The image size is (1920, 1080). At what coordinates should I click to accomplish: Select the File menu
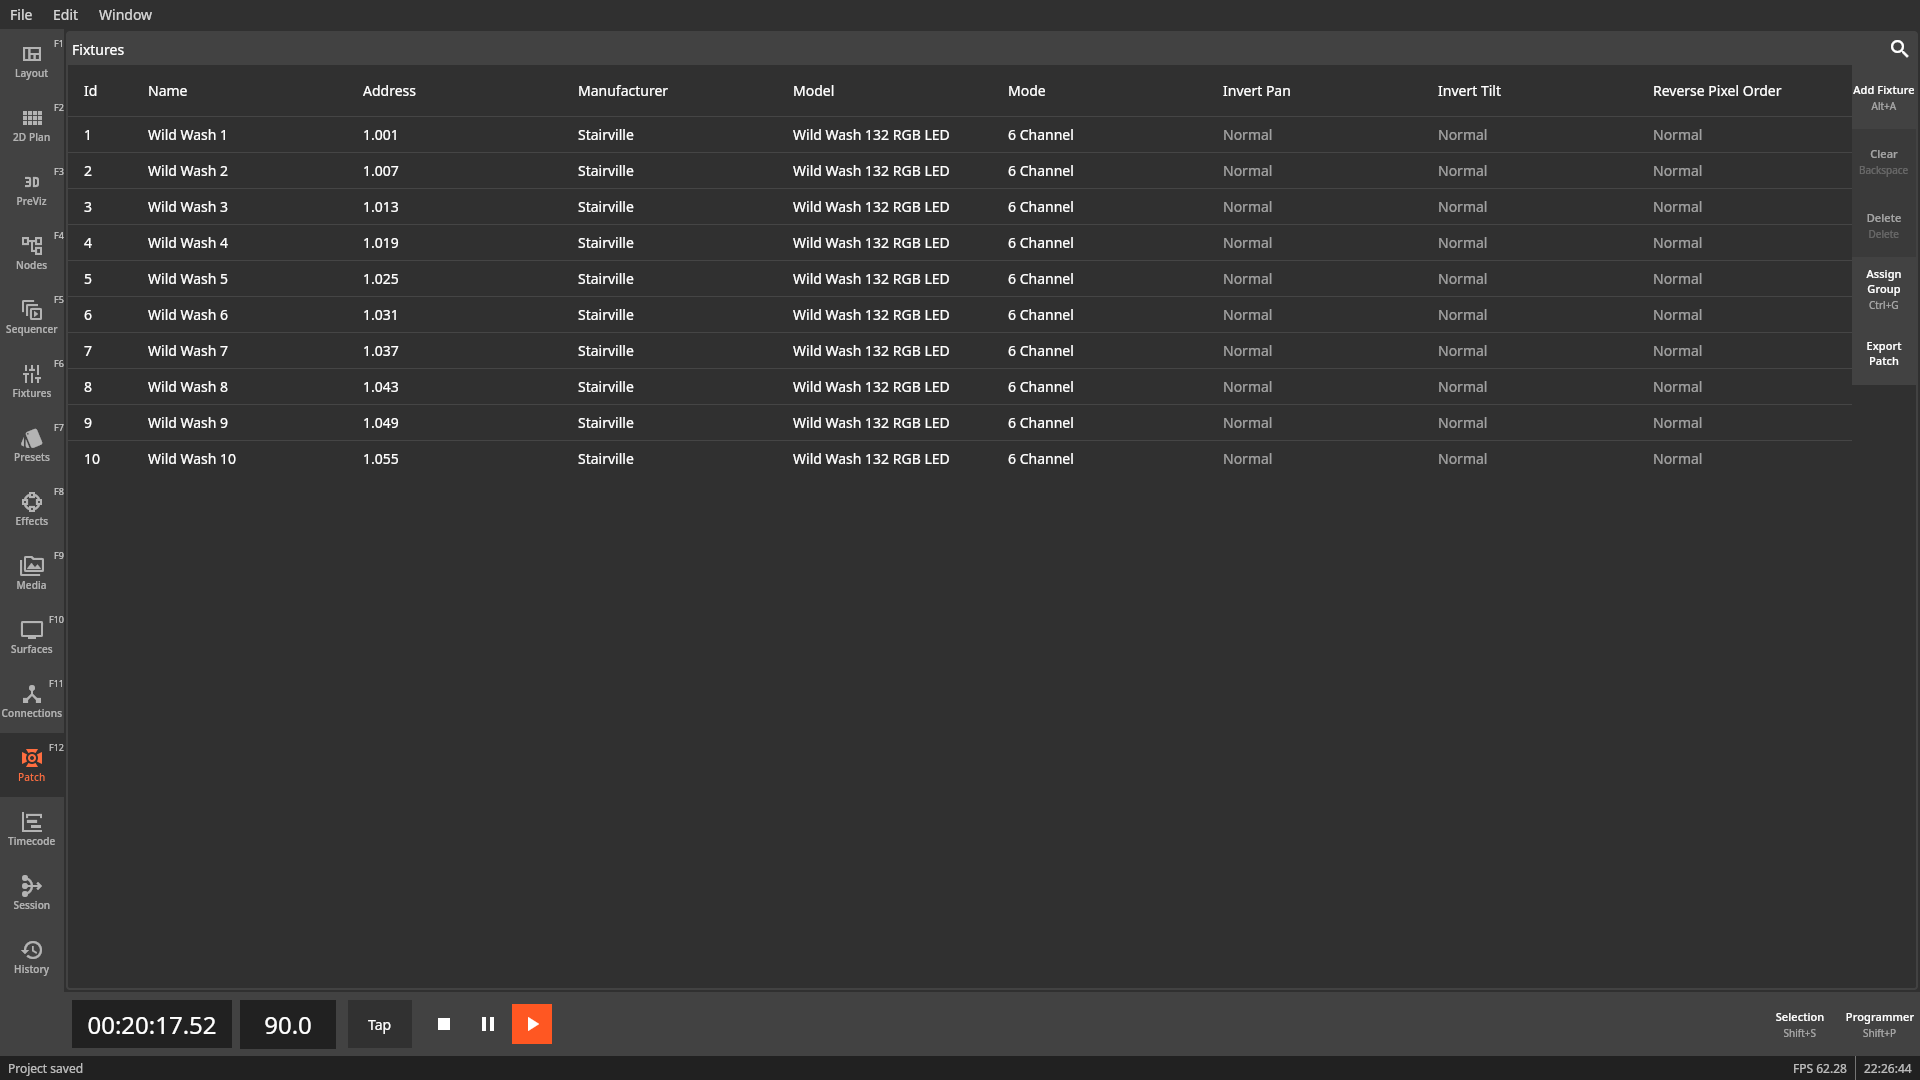pyautogui.click(x=20, y=15)
